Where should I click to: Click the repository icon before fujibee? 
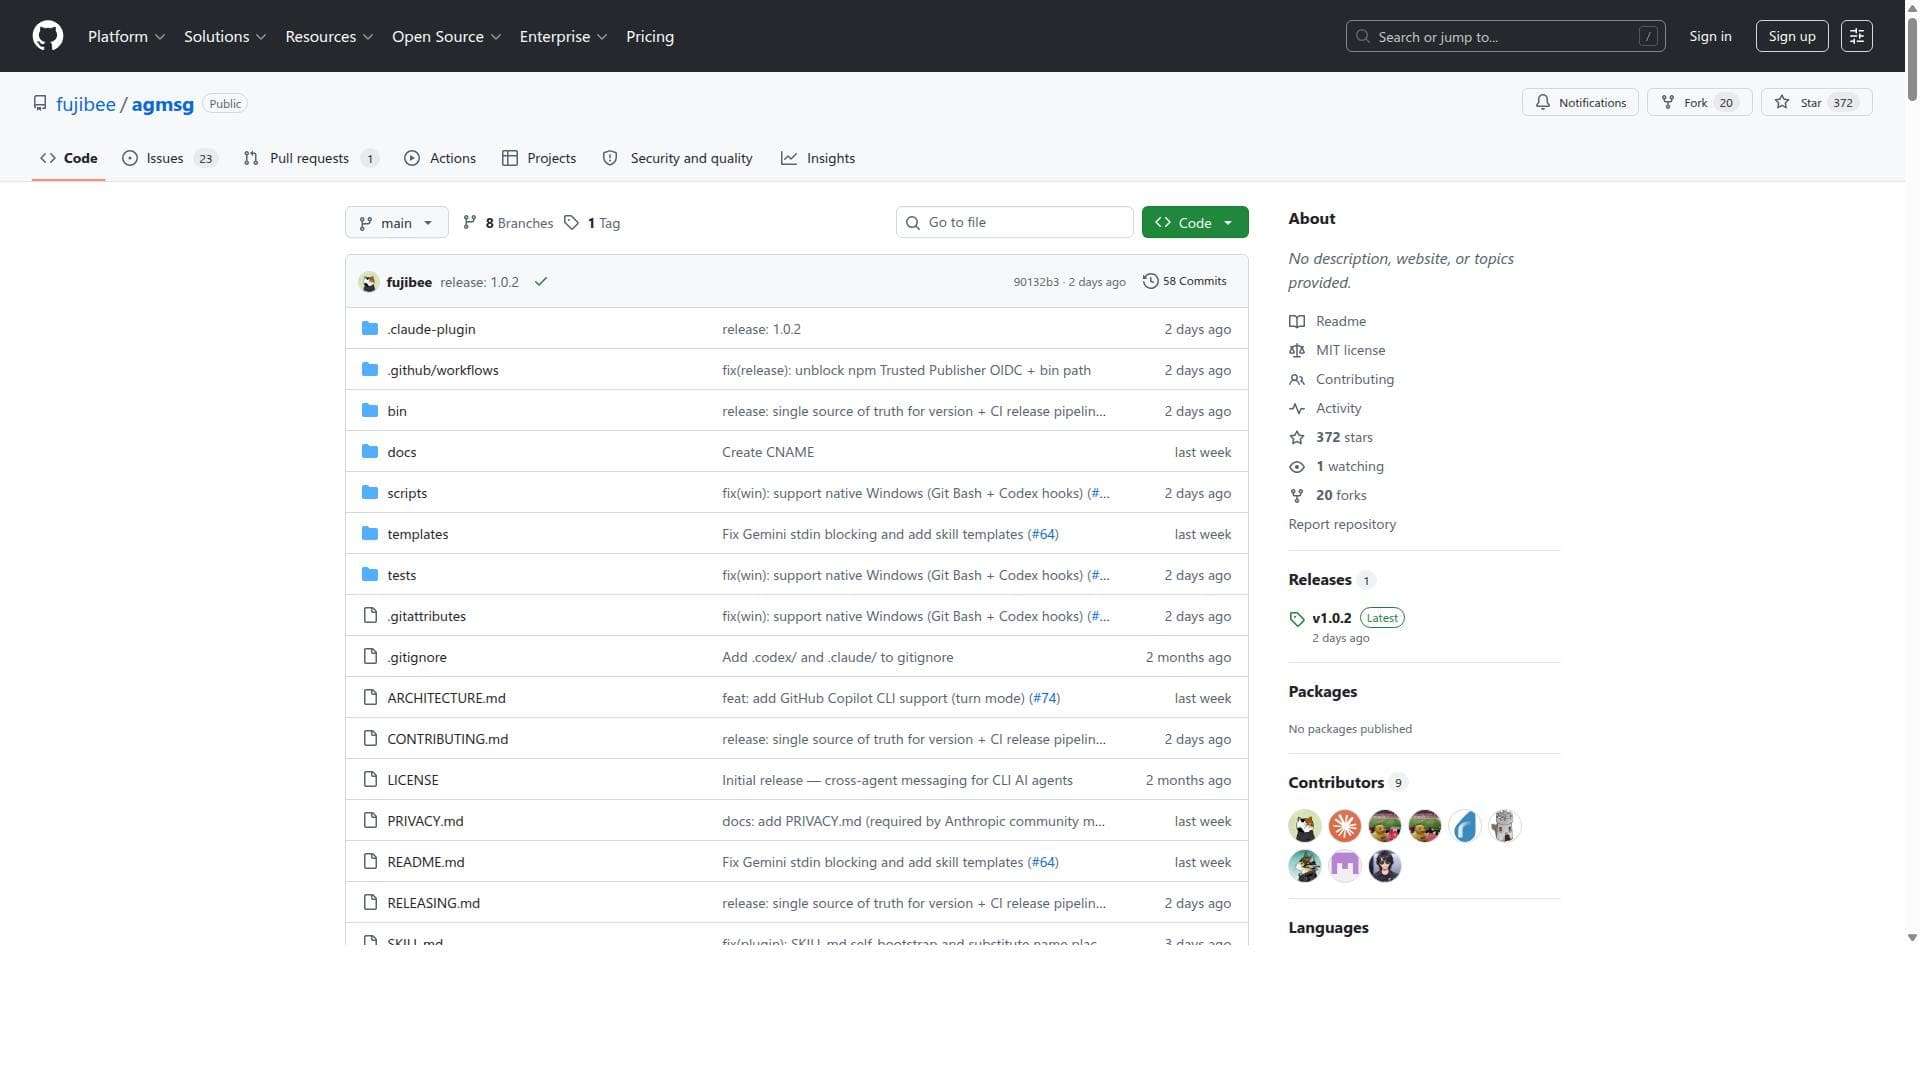[40, 104]
